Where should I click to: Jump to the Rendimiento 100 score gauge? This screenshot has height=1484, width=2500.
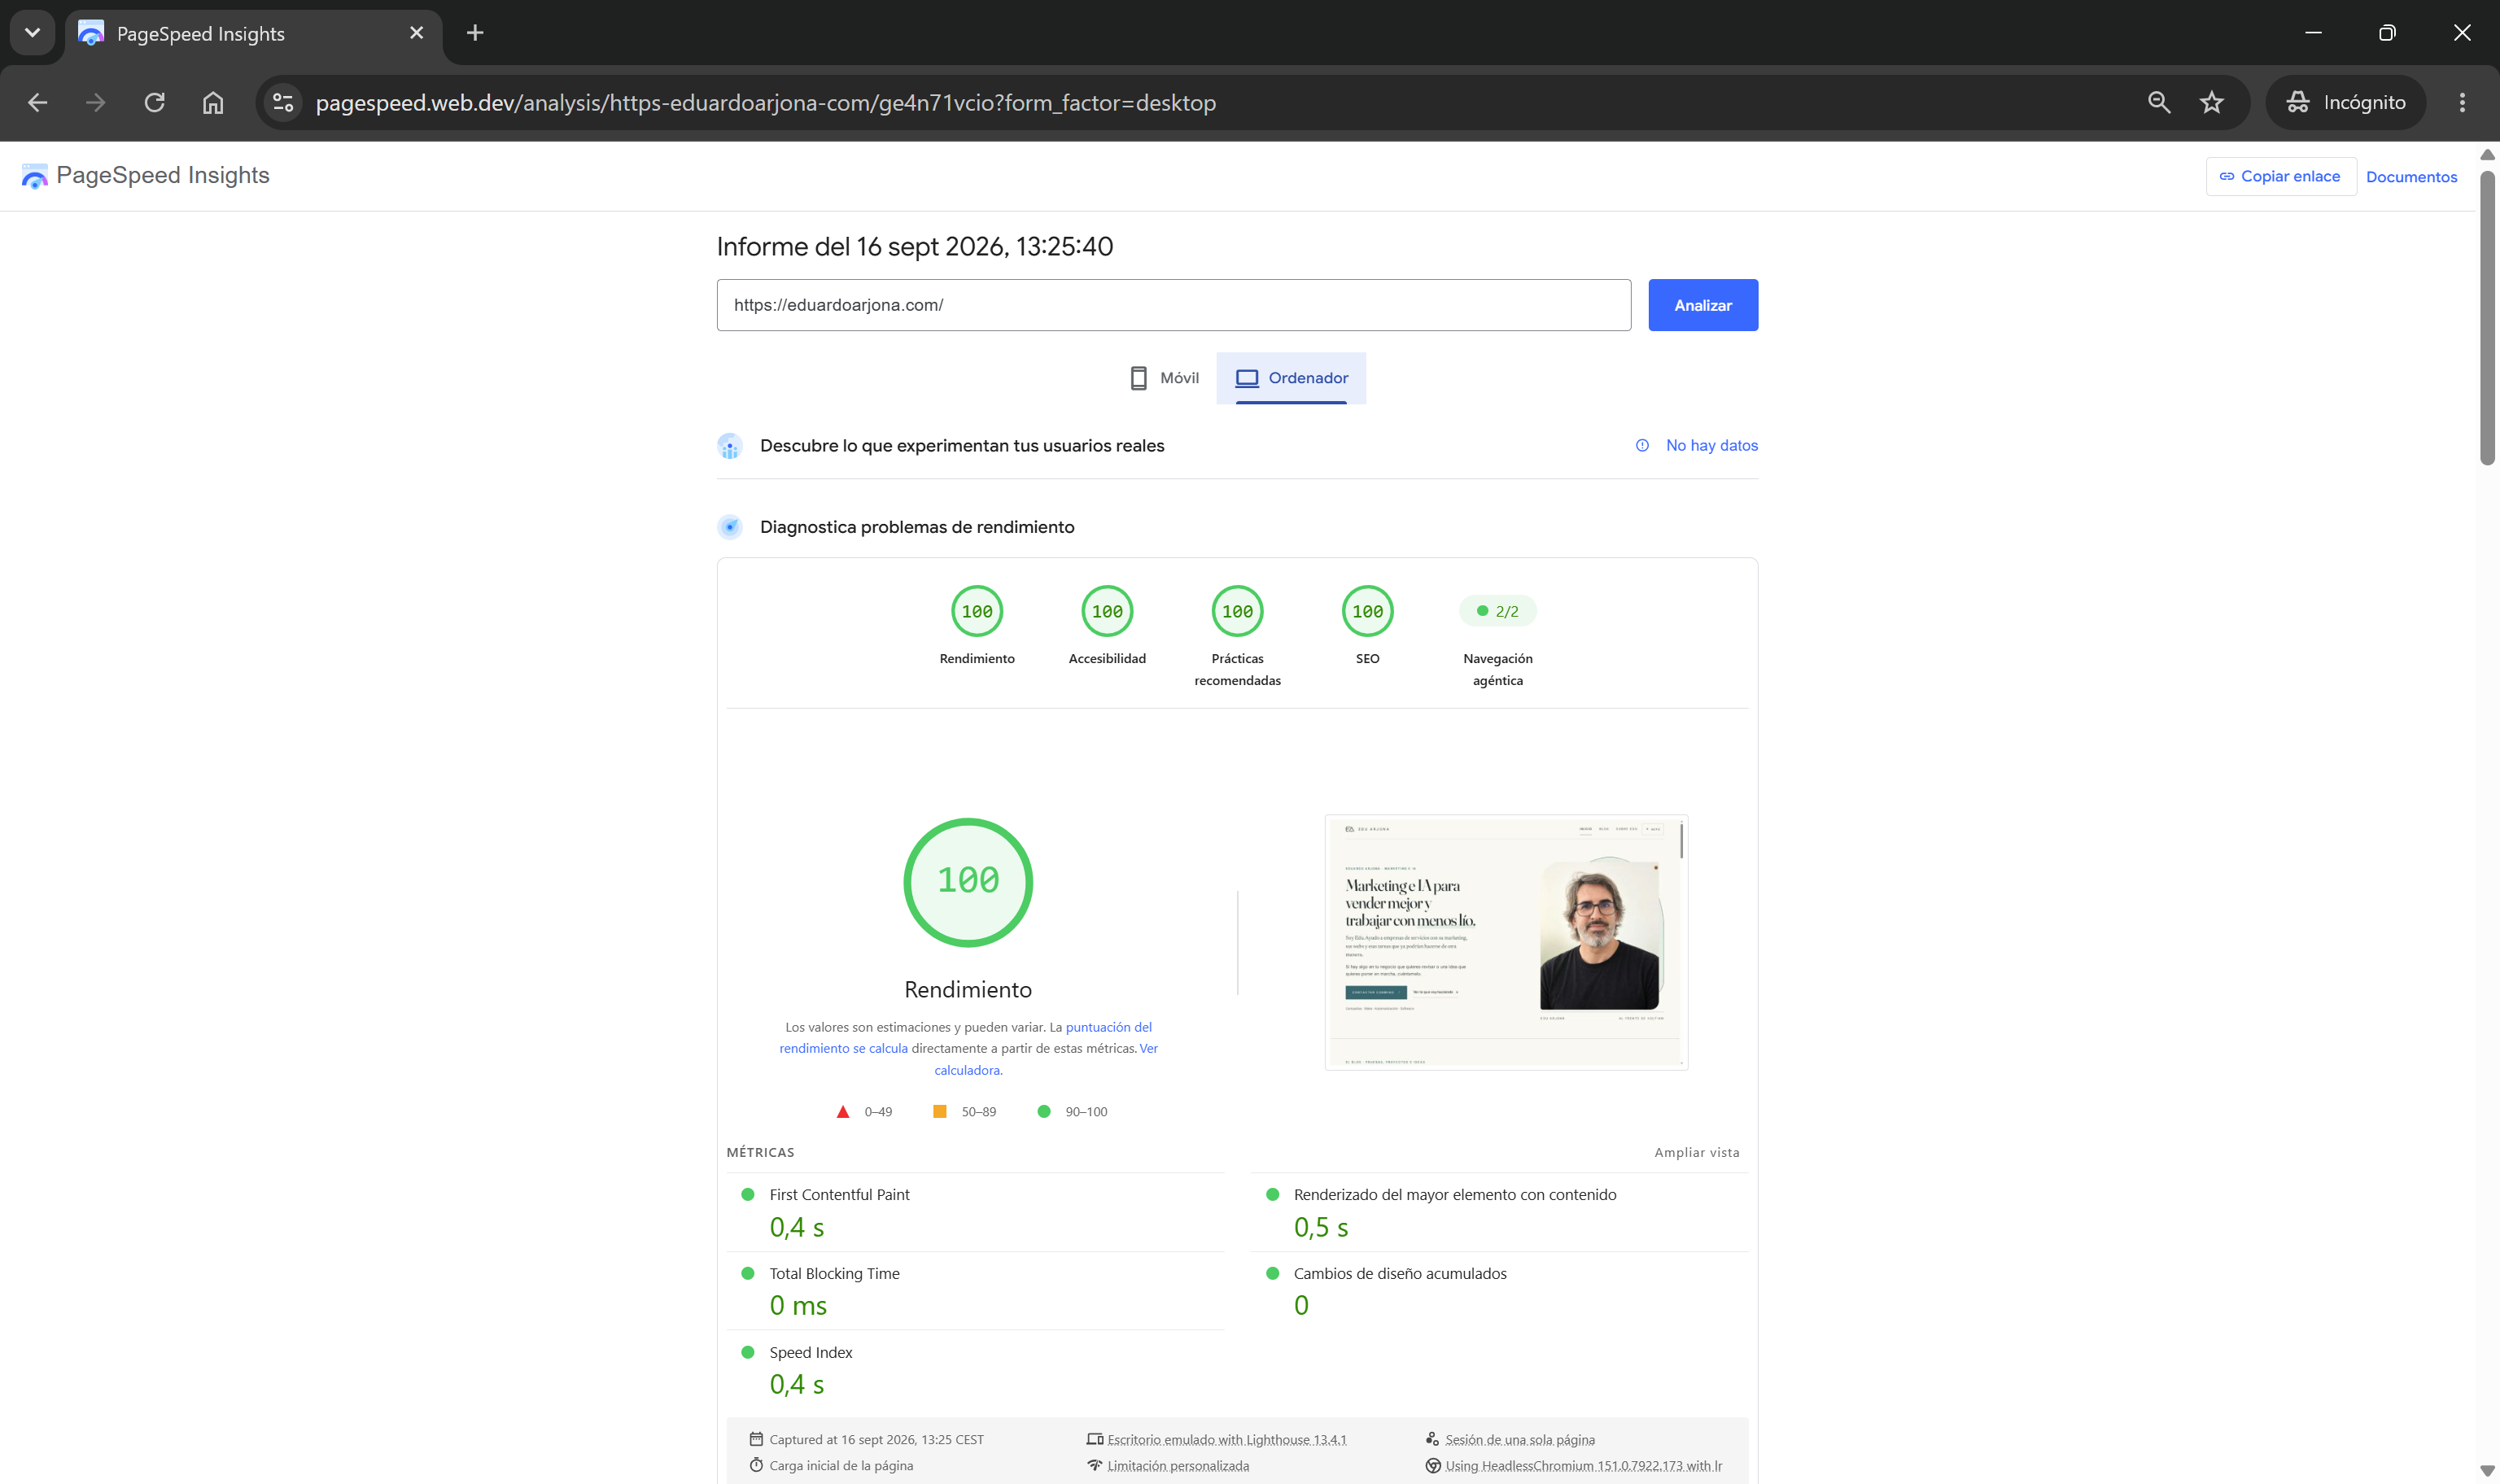point(977,611)
